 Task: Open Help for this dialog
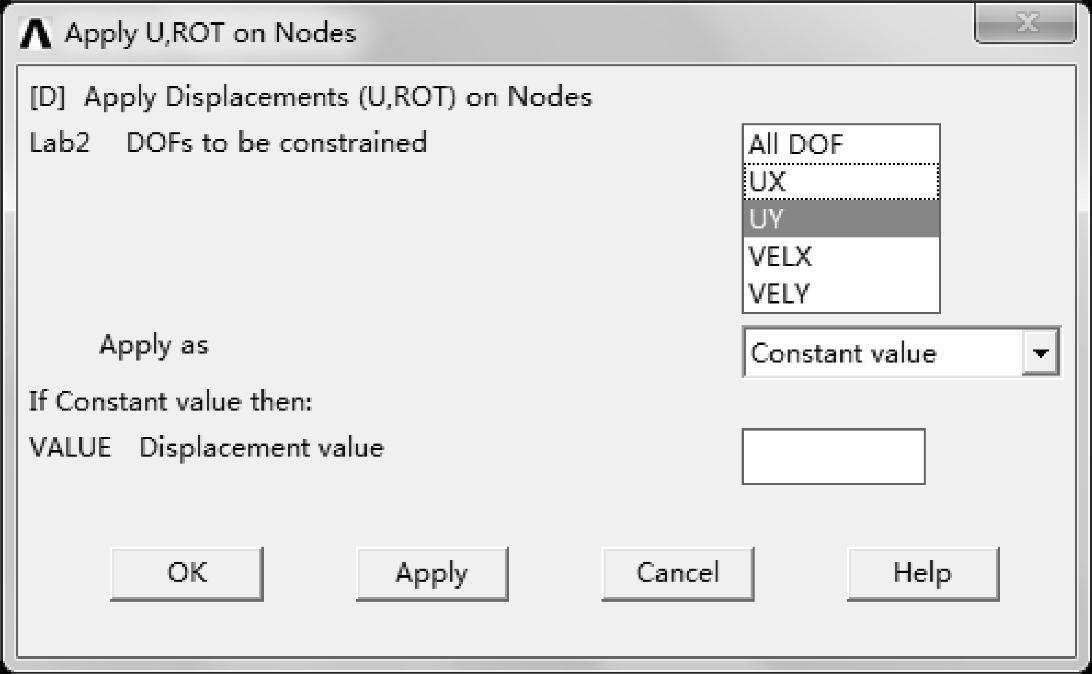point(922,573)
